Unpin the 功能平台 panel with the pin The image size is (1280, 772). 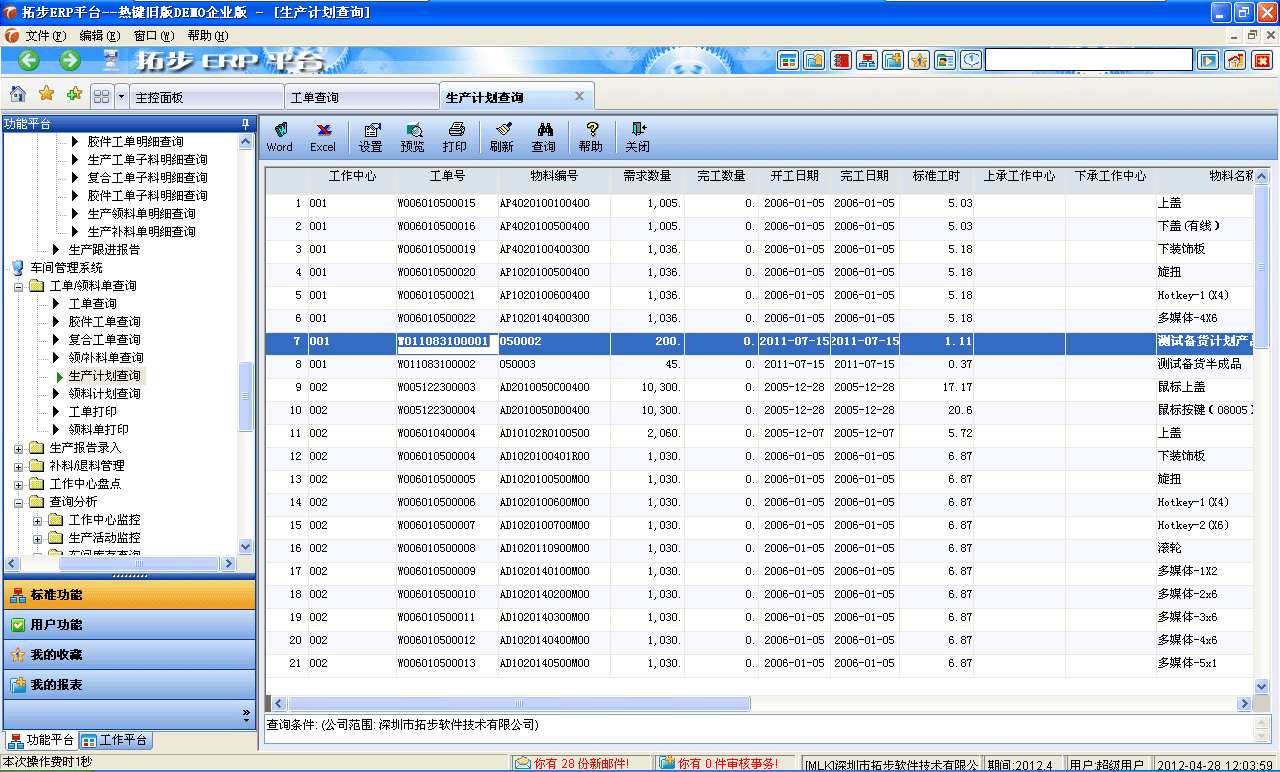pyautogui.click(x=245, y=122)
